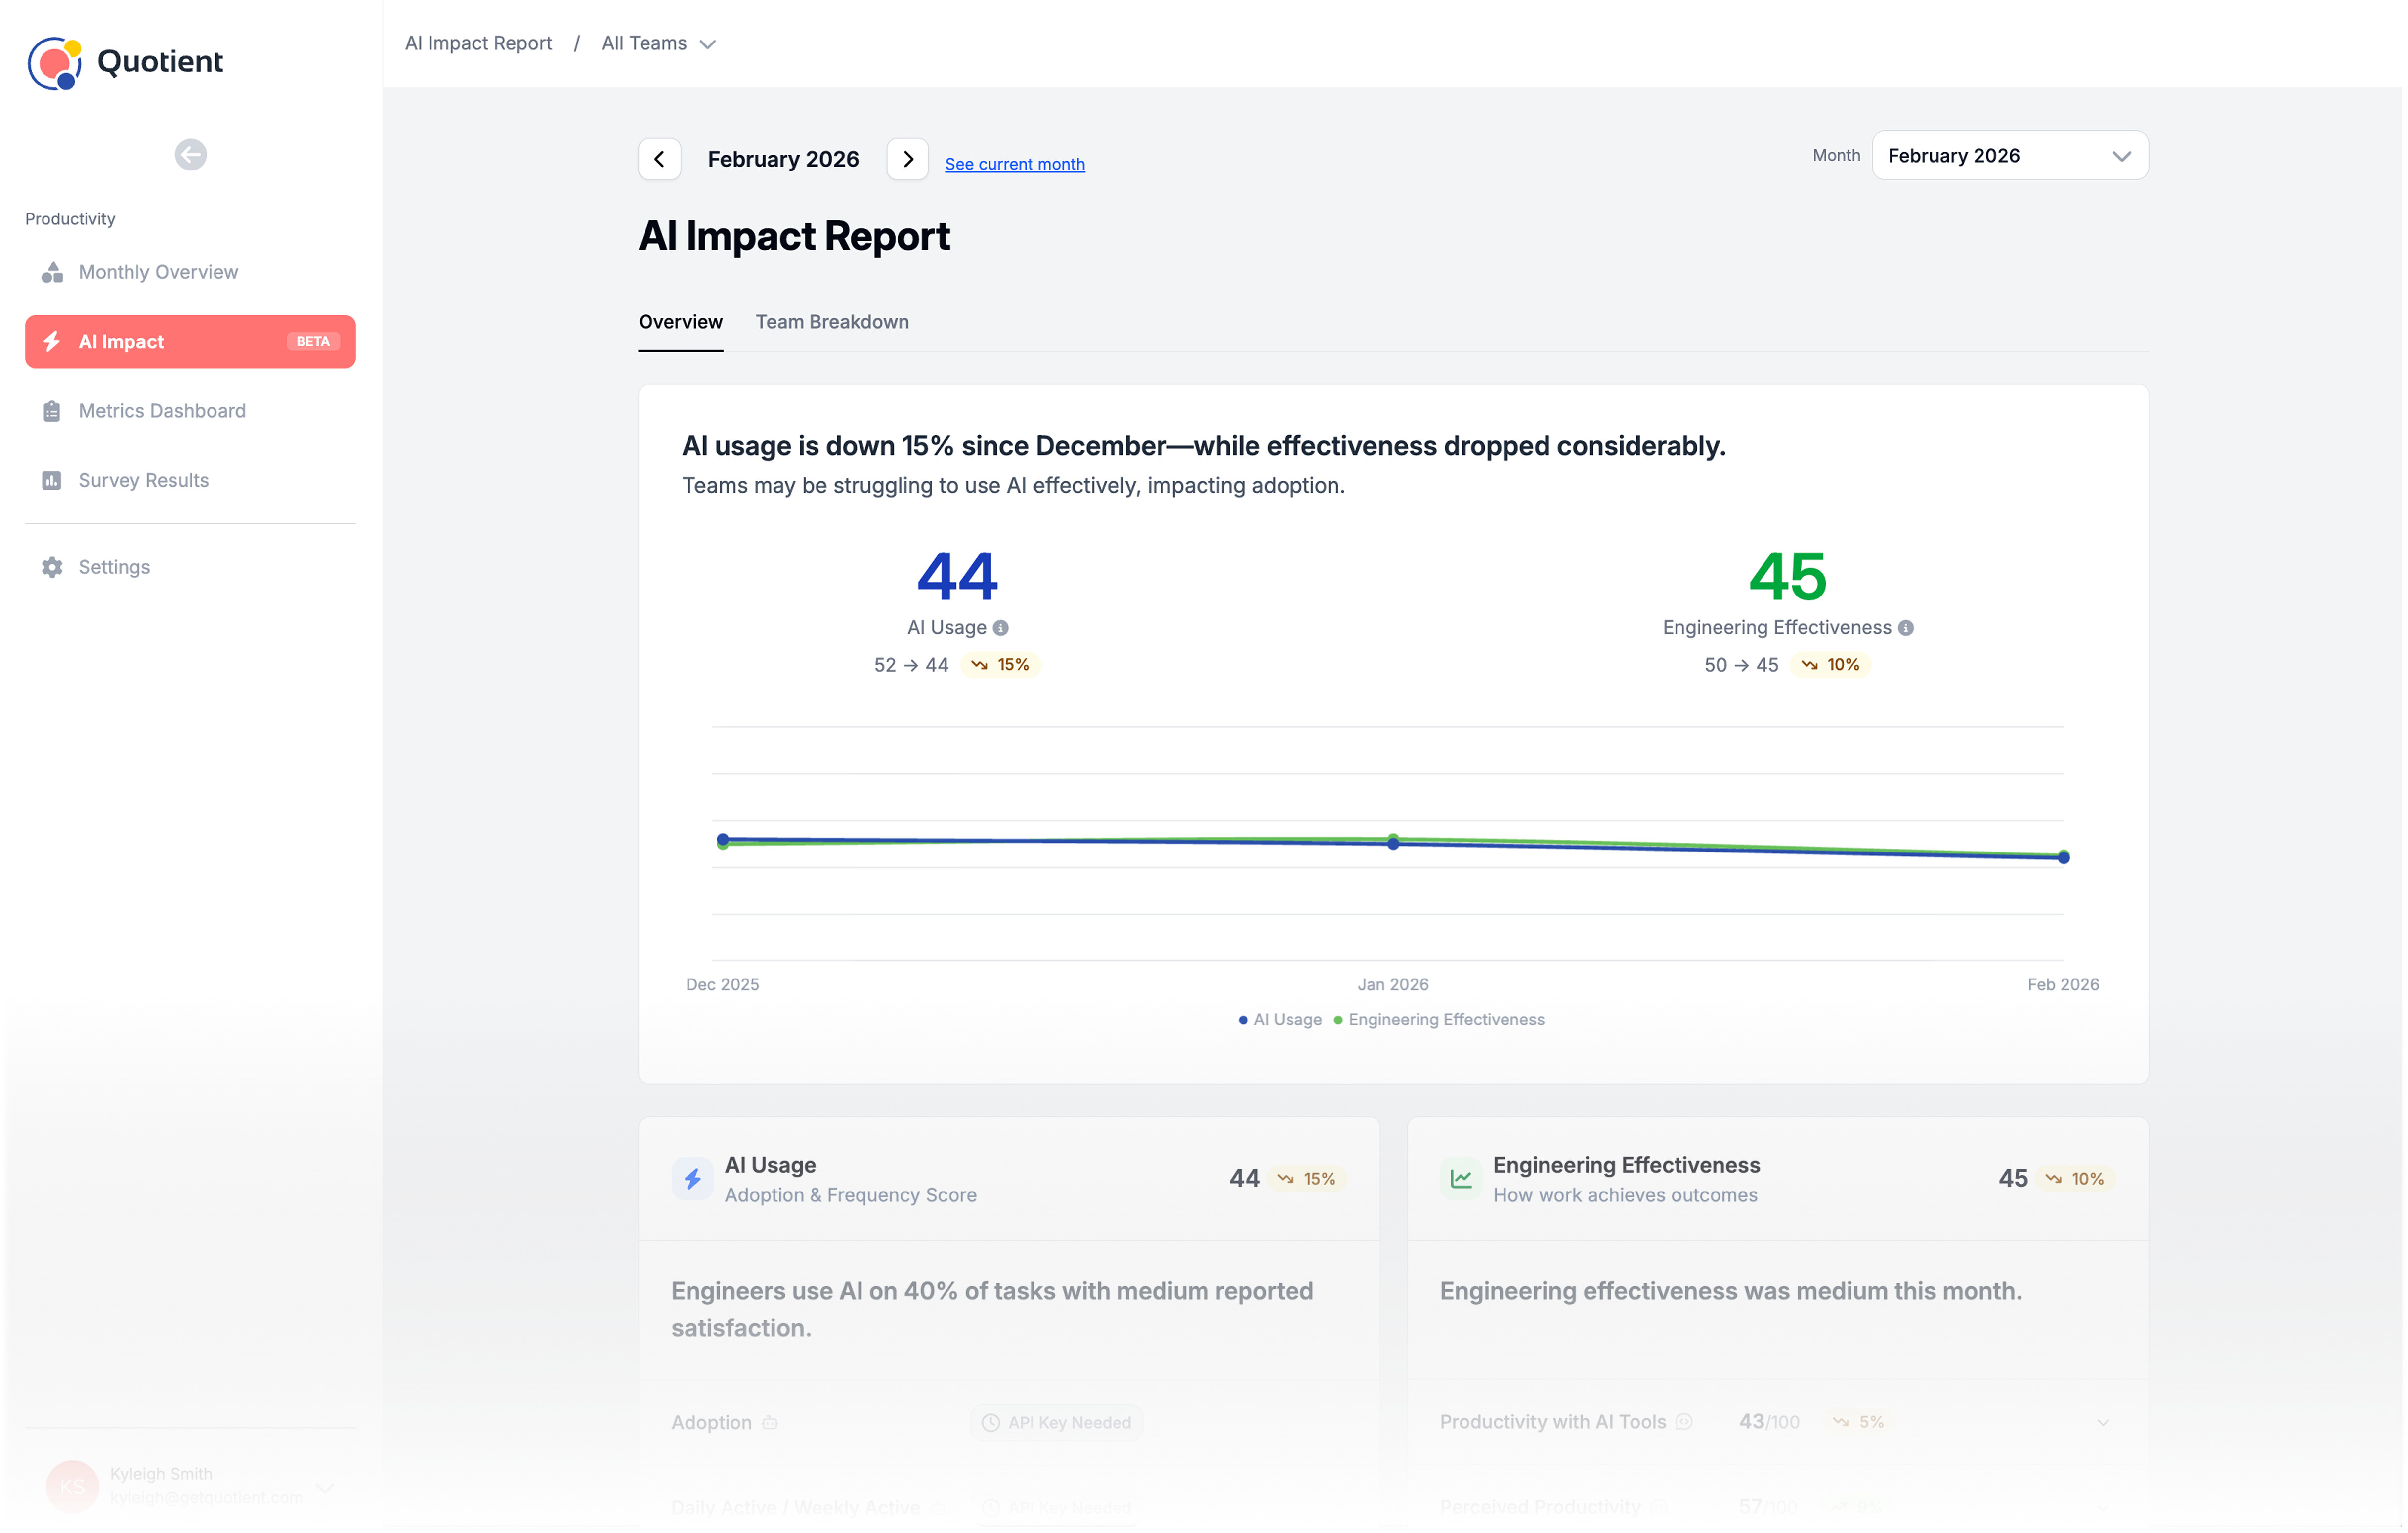Expand the Productivity with AI Tools row
The width and height of the screenshot is (2408, 1533).
coord(2104,1421)
